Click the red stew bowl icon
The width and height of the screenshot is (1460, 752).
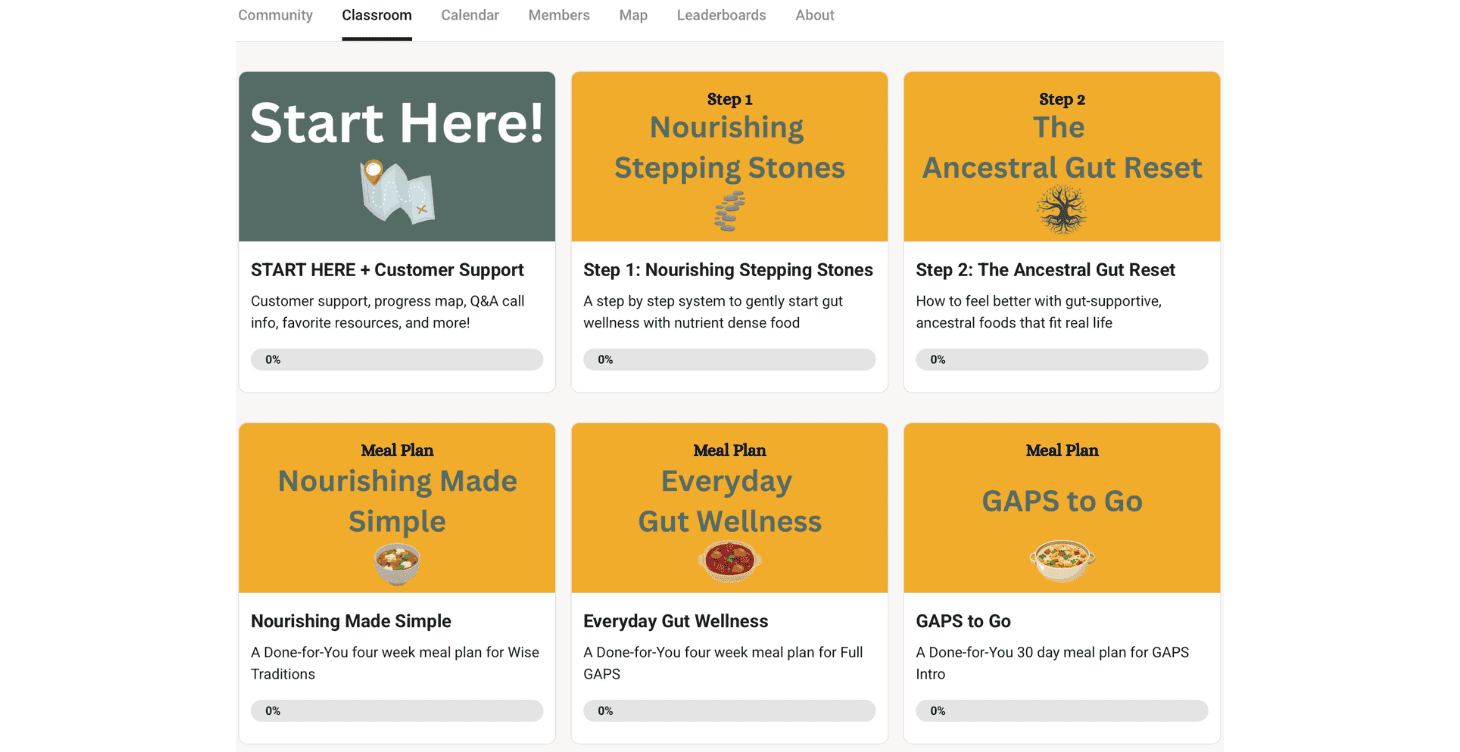tap(730, 562)
